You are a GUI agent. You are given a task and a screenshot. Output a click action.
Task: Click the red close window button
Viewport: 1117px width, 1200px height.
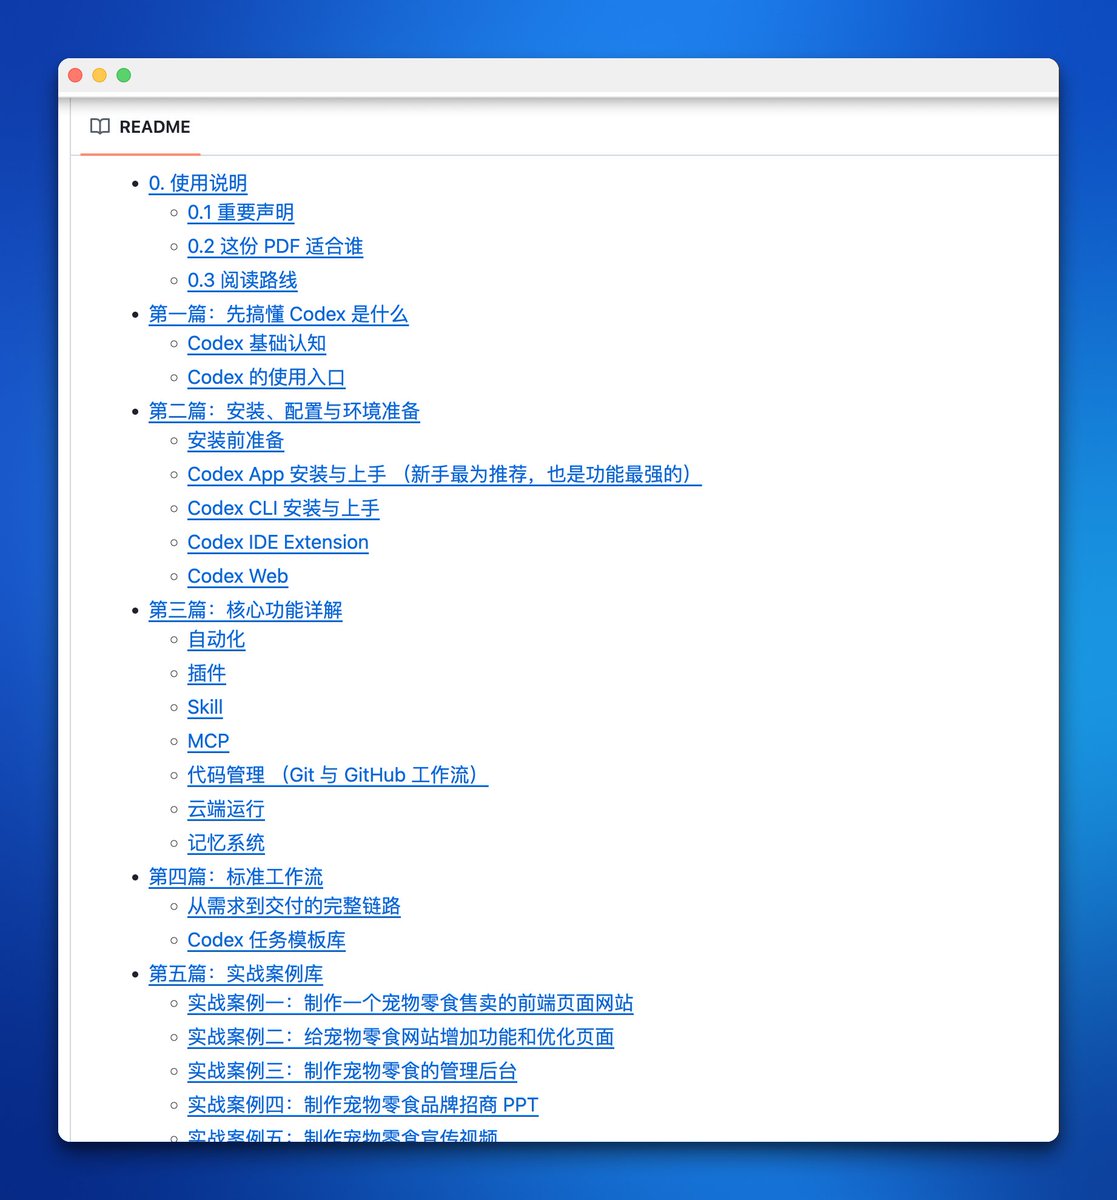(x=75, y=75)
